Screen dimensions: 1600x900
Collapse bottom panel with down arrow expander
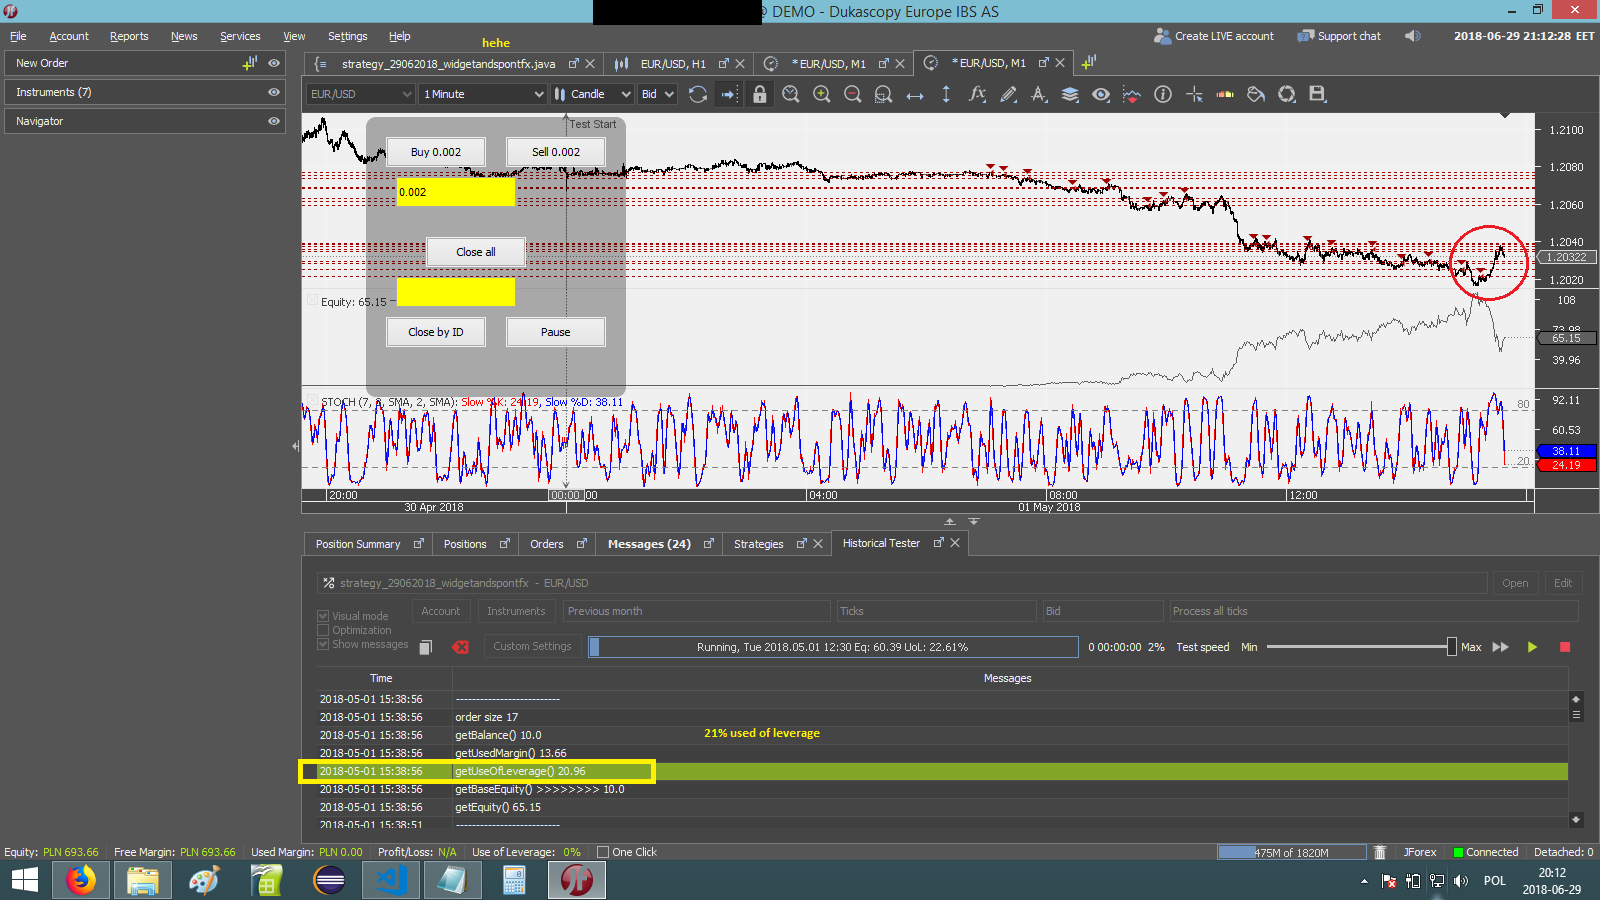(974, 521)
